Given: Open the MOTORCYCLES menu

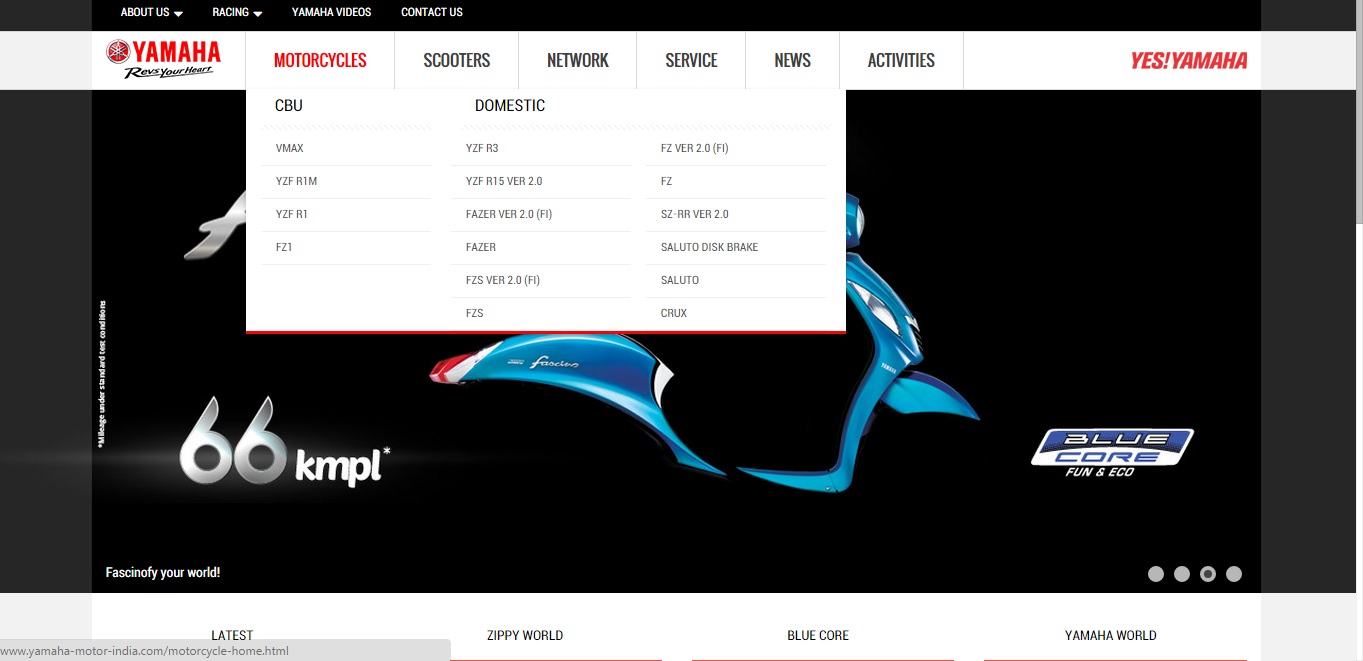Looking at the screenshot, I should [x=320, y=60].
